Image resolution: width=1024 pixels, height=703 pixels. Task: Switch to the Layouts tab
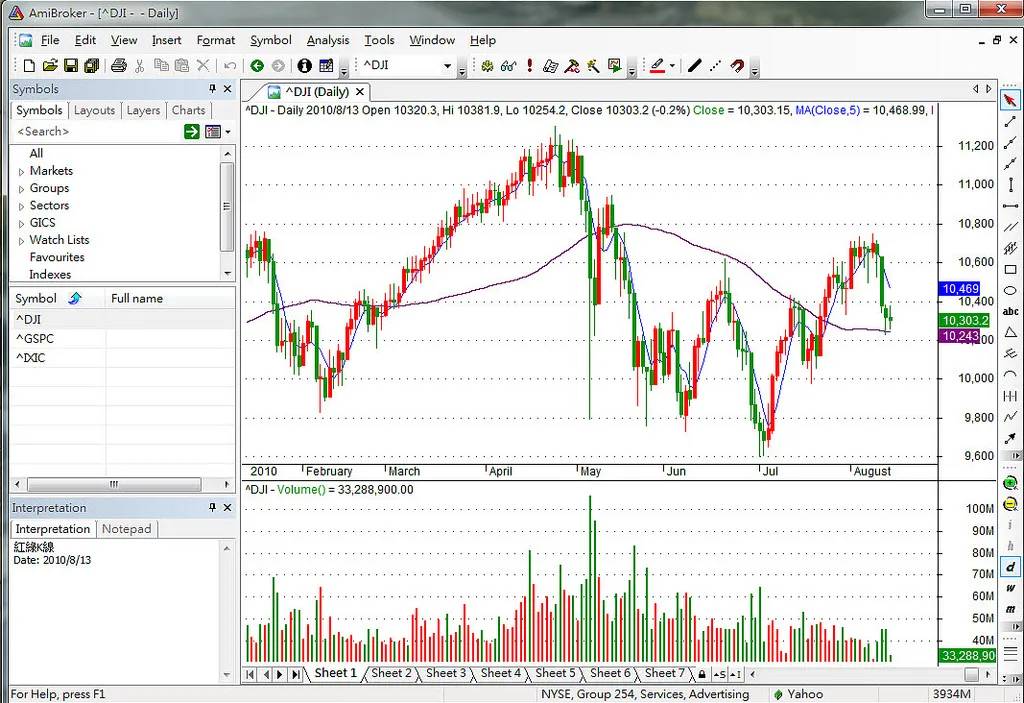pyautogui.click(x=94, y=110)
